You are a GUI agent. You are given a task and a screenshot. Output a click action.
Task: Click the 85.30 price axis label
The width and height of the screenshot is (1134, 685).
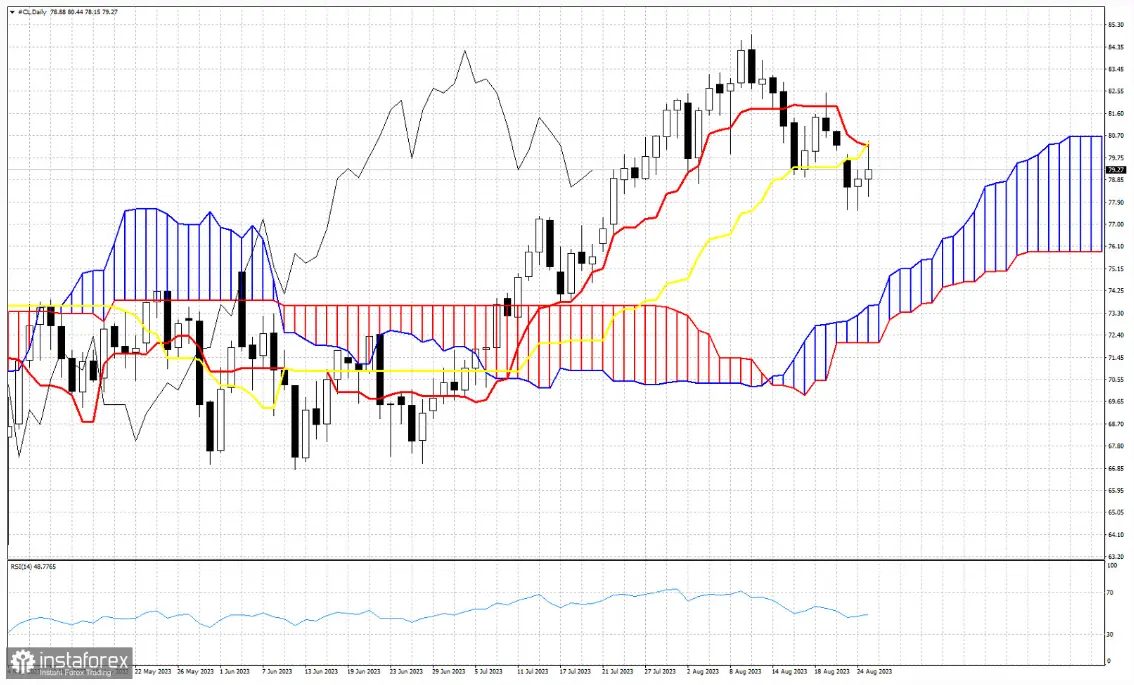coord(1117,25)
